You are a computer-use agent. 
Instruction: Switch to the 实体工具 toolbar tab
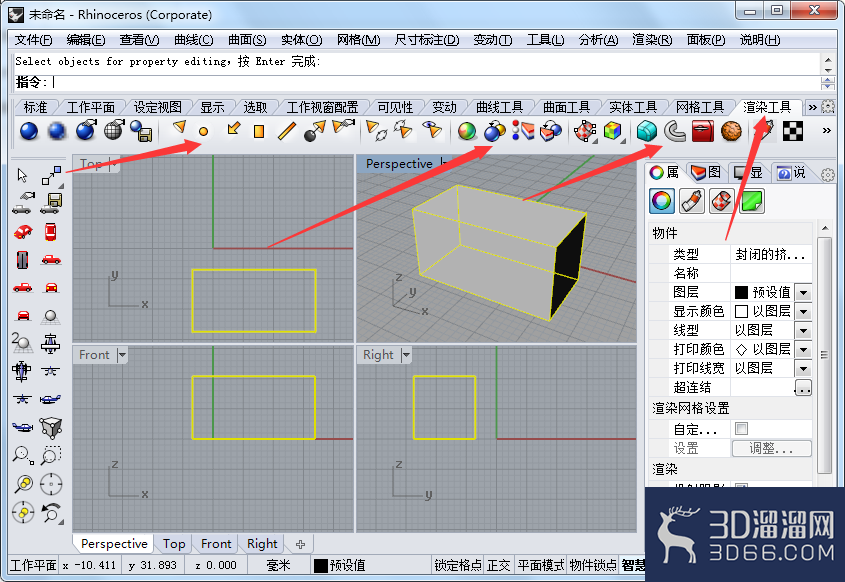(x=633, y=107)
